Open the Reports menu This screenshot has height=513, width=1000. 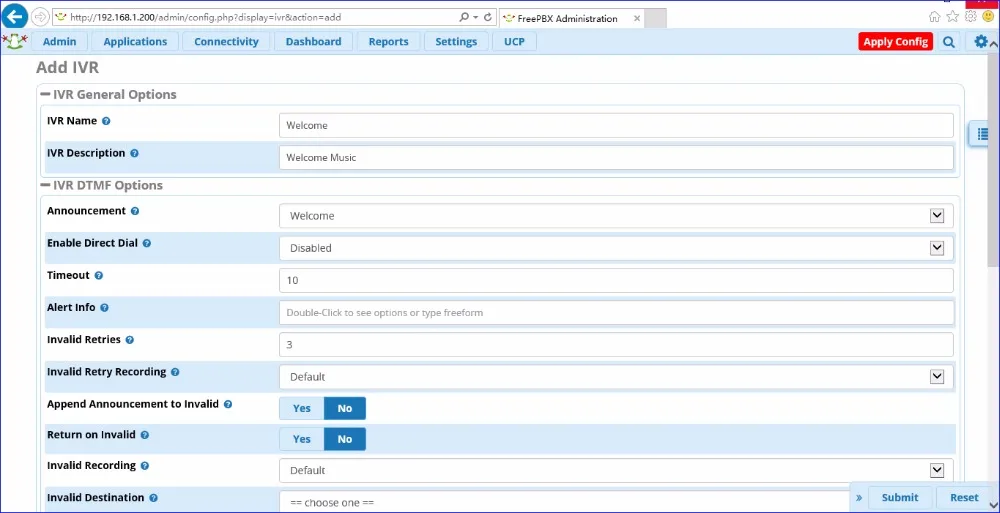pyautogui.click(x=388, y=41)
